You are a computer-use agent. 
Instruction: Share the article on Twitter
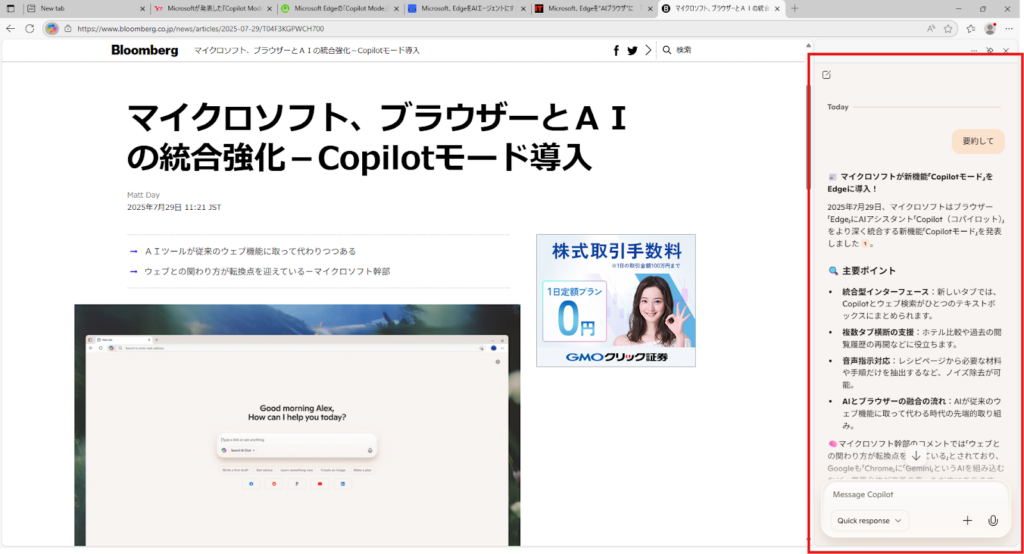coord(632,50)
